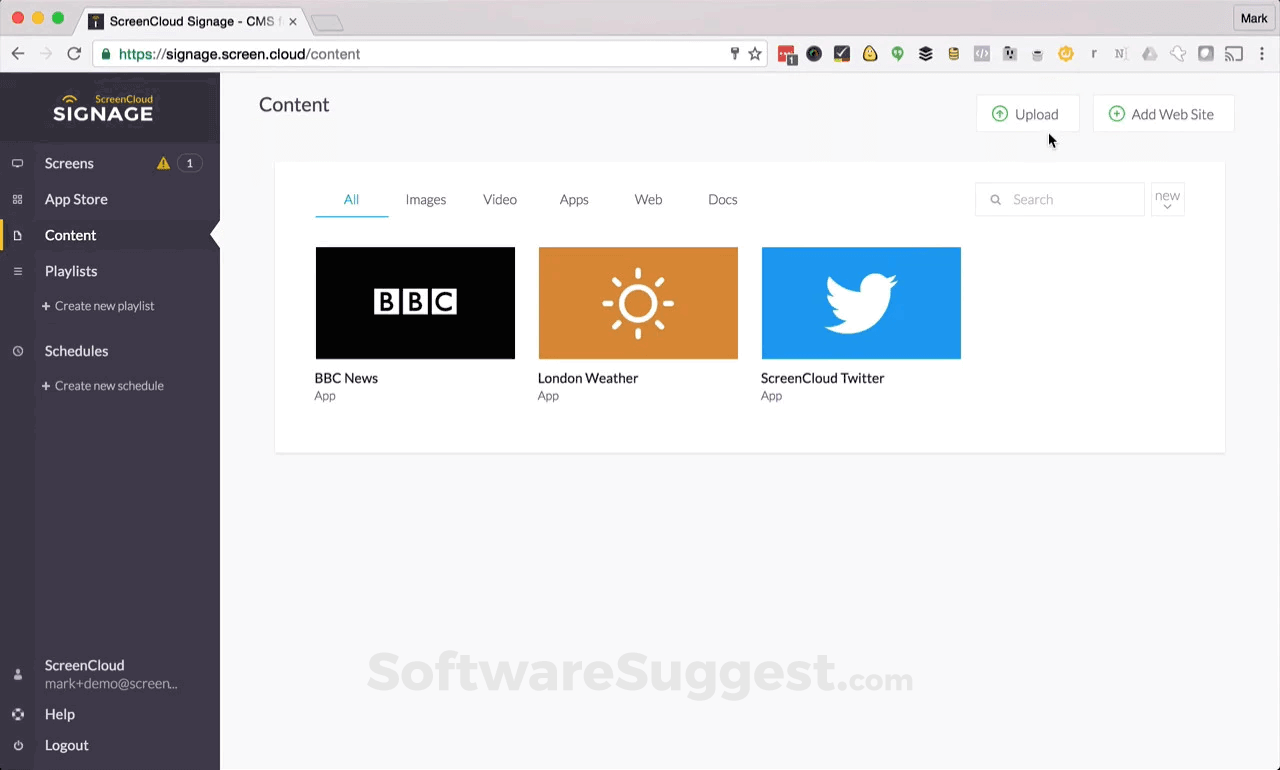Open the Mark profile menu in Chrome
The height and width of the screenshot is (770, 1280).
tap(1253, 18)
